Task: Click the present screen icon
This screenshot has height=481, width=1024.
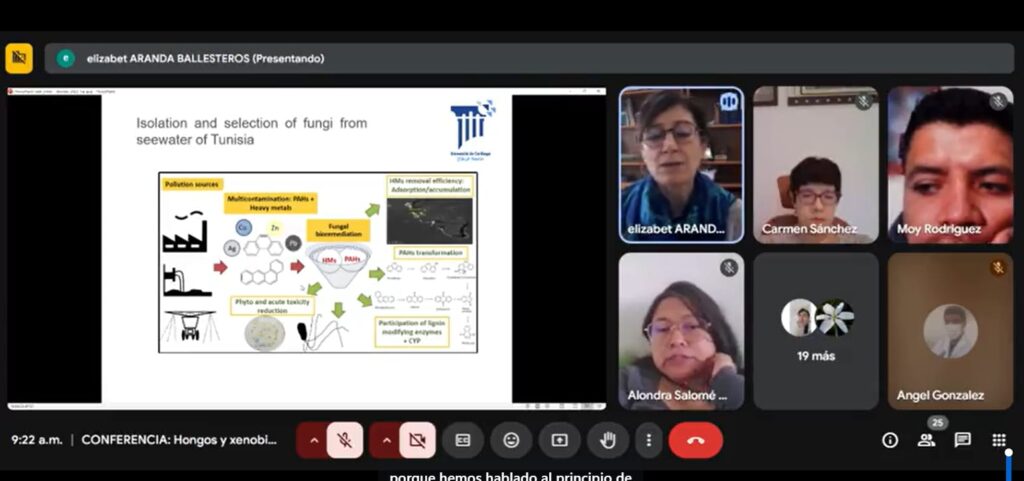Action: pyautogui.click(x=559, y=440)
